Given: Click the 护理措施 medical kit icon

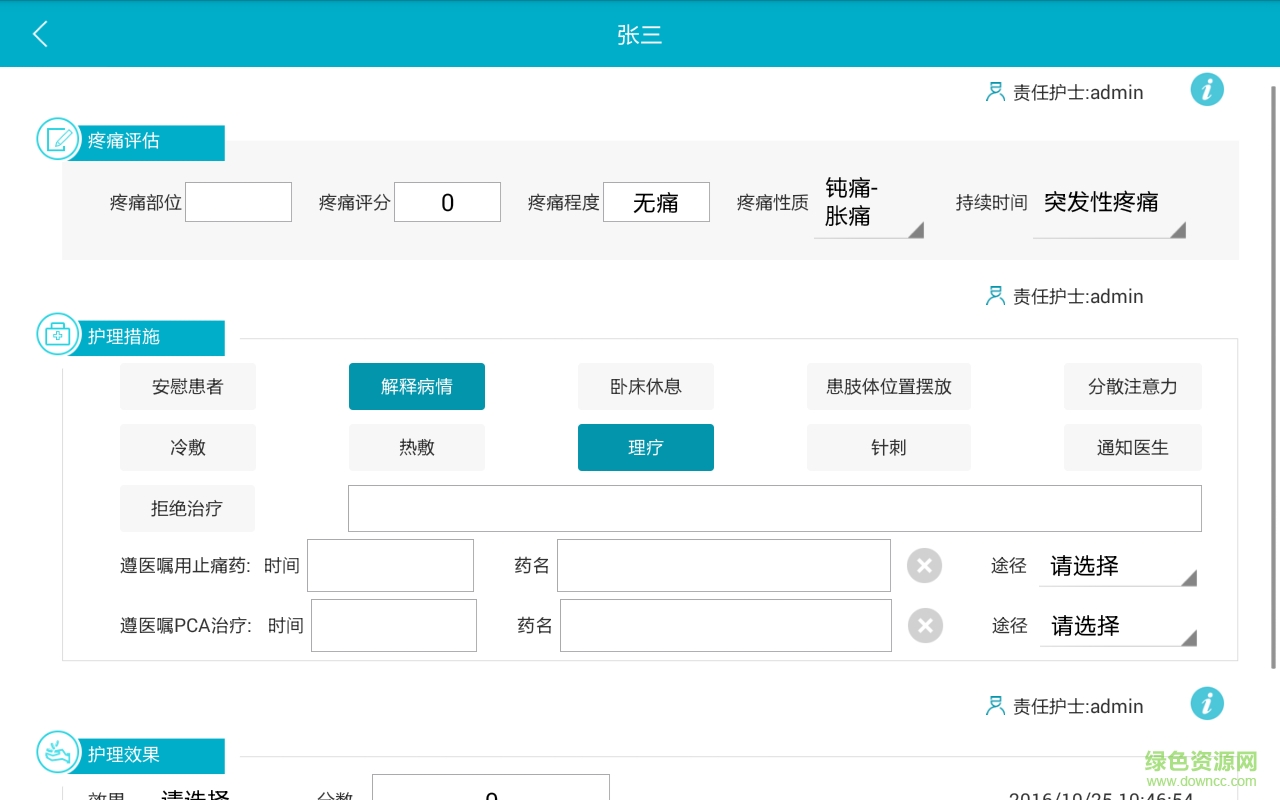Looking at the screenshot, I should (x=58, y=335).
